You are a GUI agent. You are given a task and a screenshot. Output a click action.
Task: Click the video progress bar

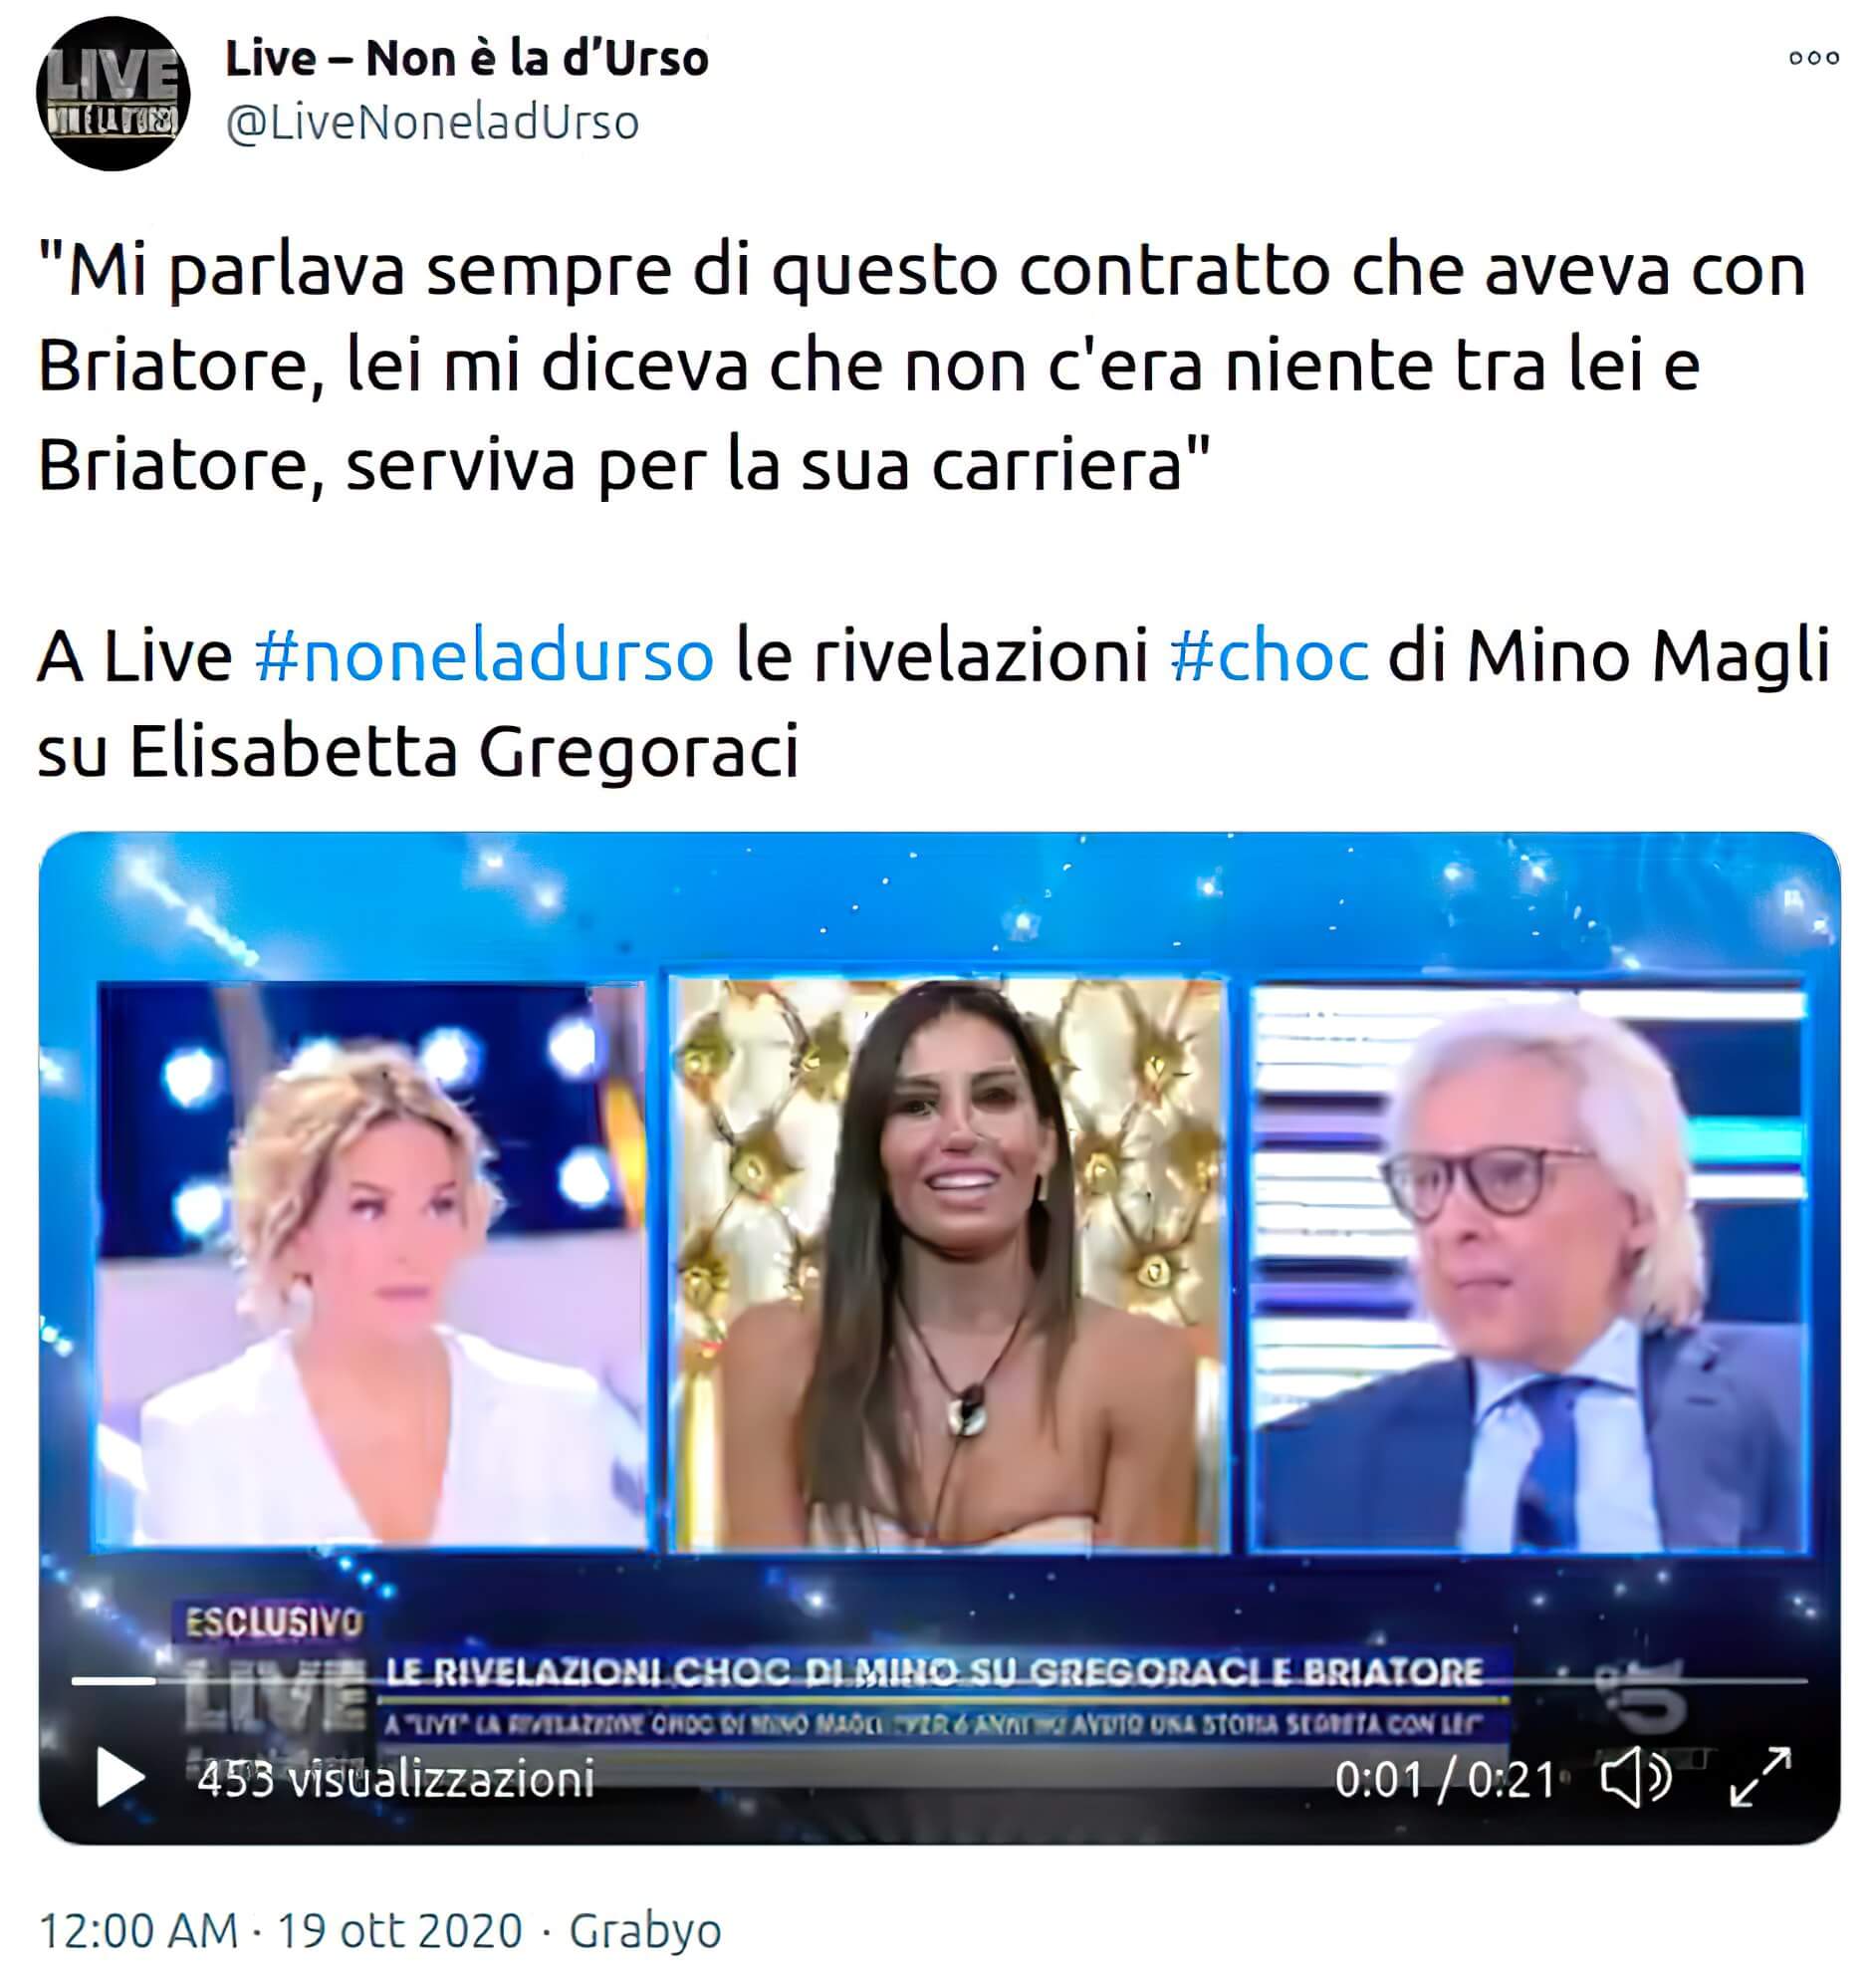(939, 1681)
